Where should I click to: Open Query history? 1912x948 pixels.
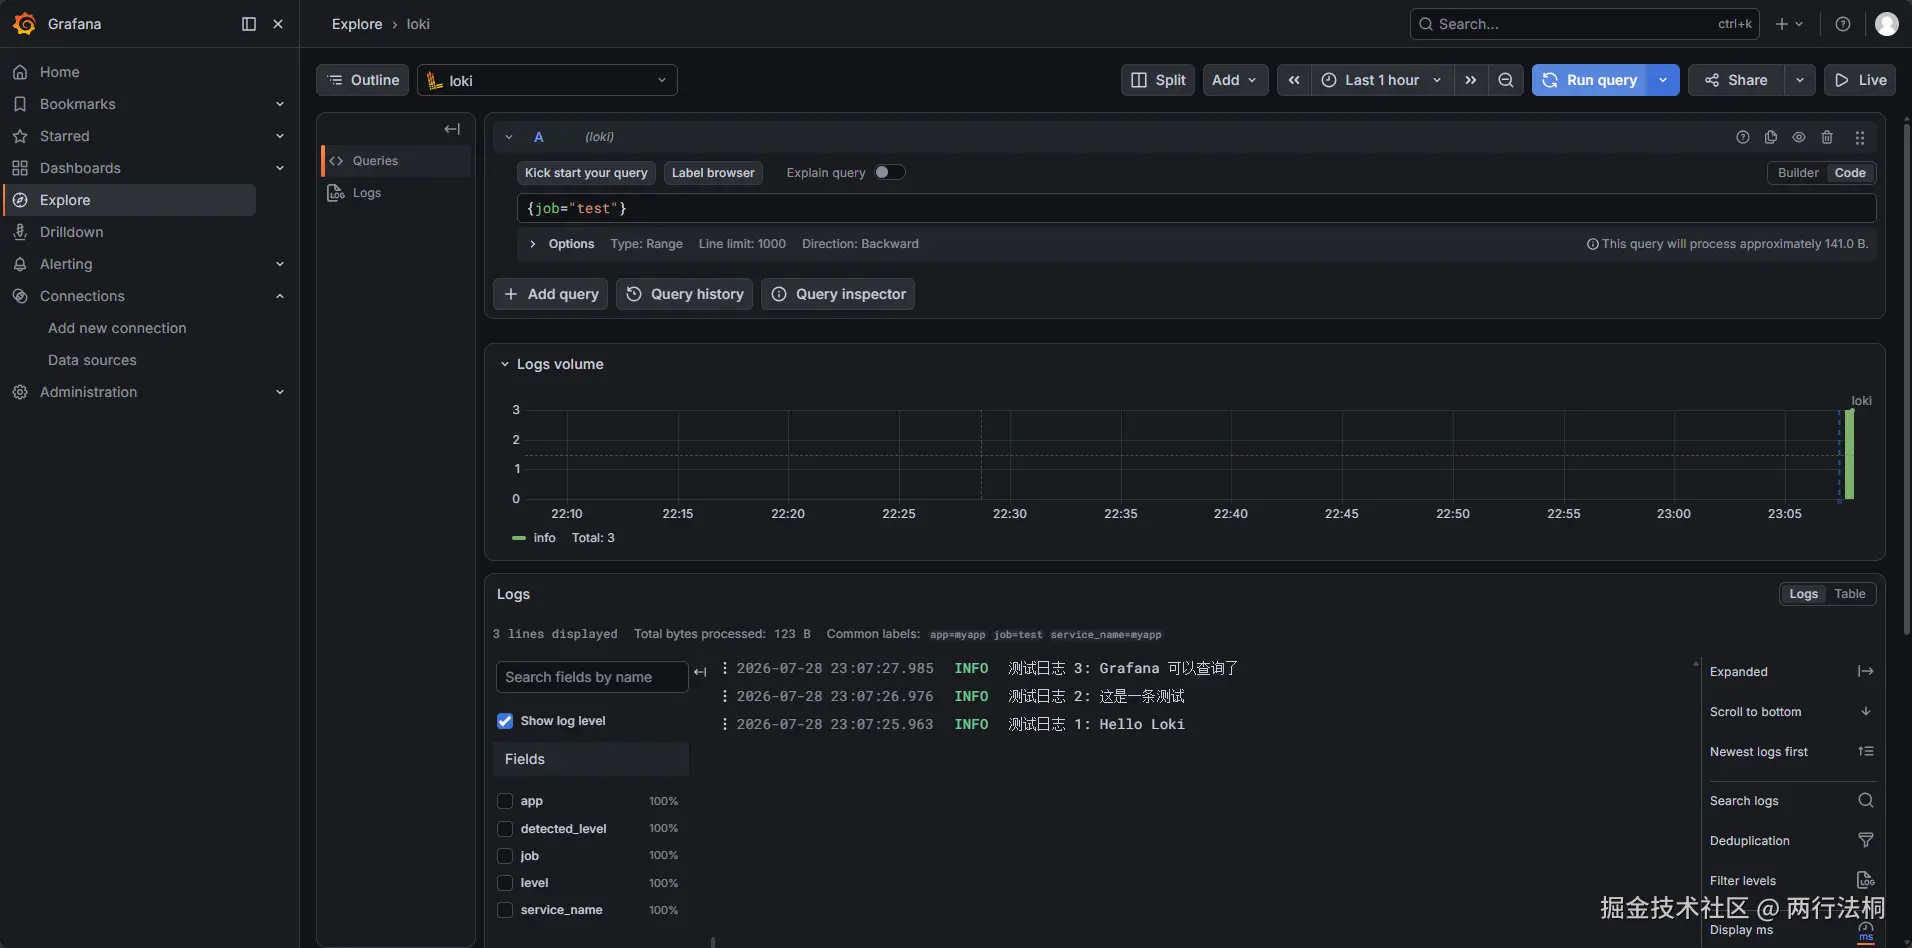tap(685, 294)
